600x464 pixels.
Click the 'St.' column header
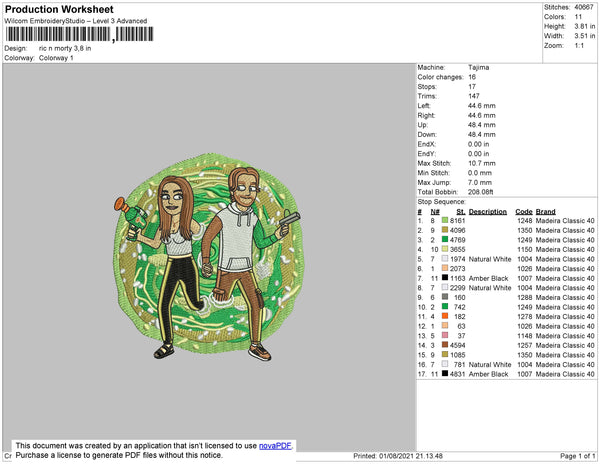pos(460,212)
